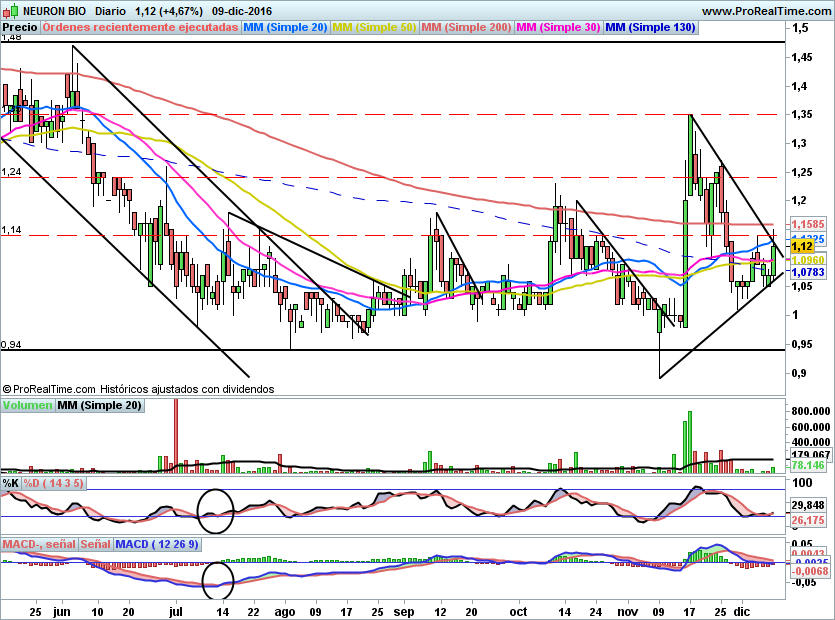
Task: Click the MM (Simple 30) magenta label
Action: tap(558, 27)
